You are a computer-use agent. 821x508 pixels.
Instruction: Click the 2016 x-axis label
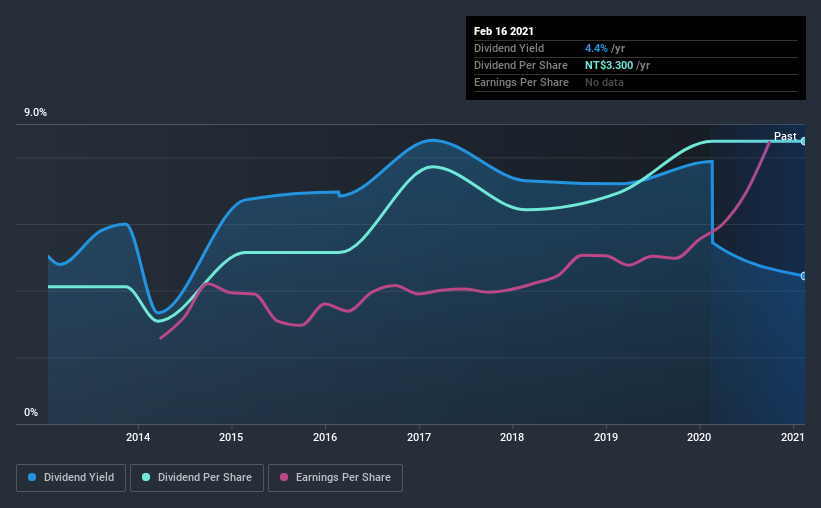click(x=325, y=437)
